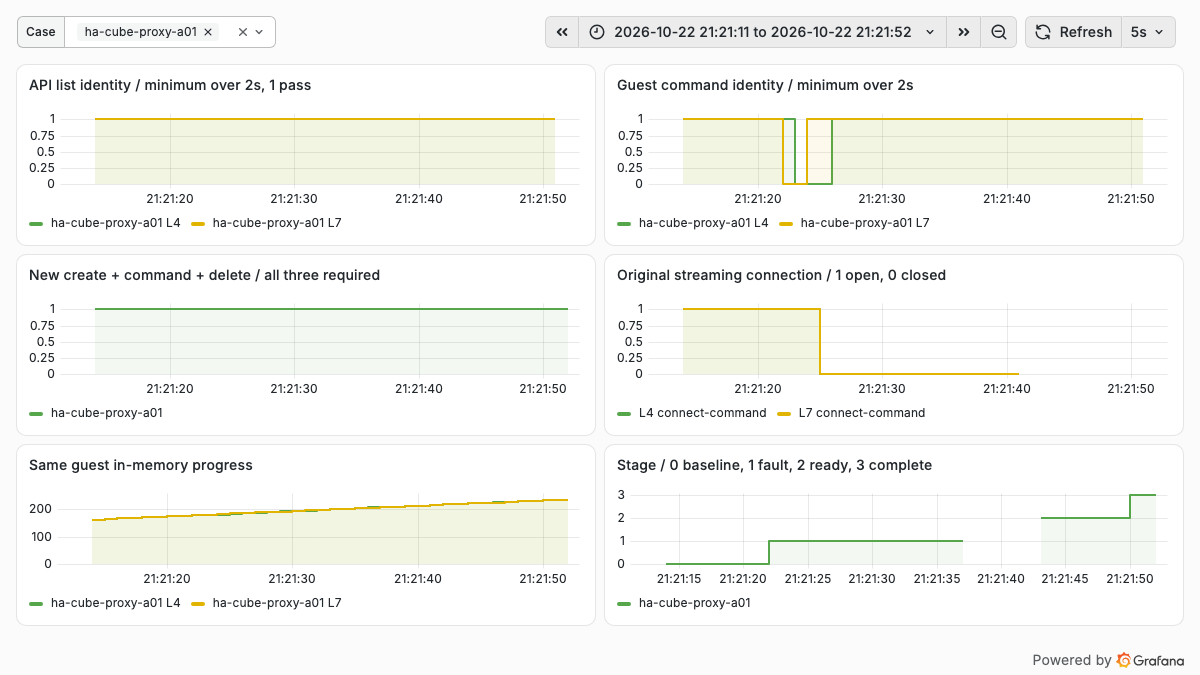Click the clock icon in time picker

tap(597, 32)
